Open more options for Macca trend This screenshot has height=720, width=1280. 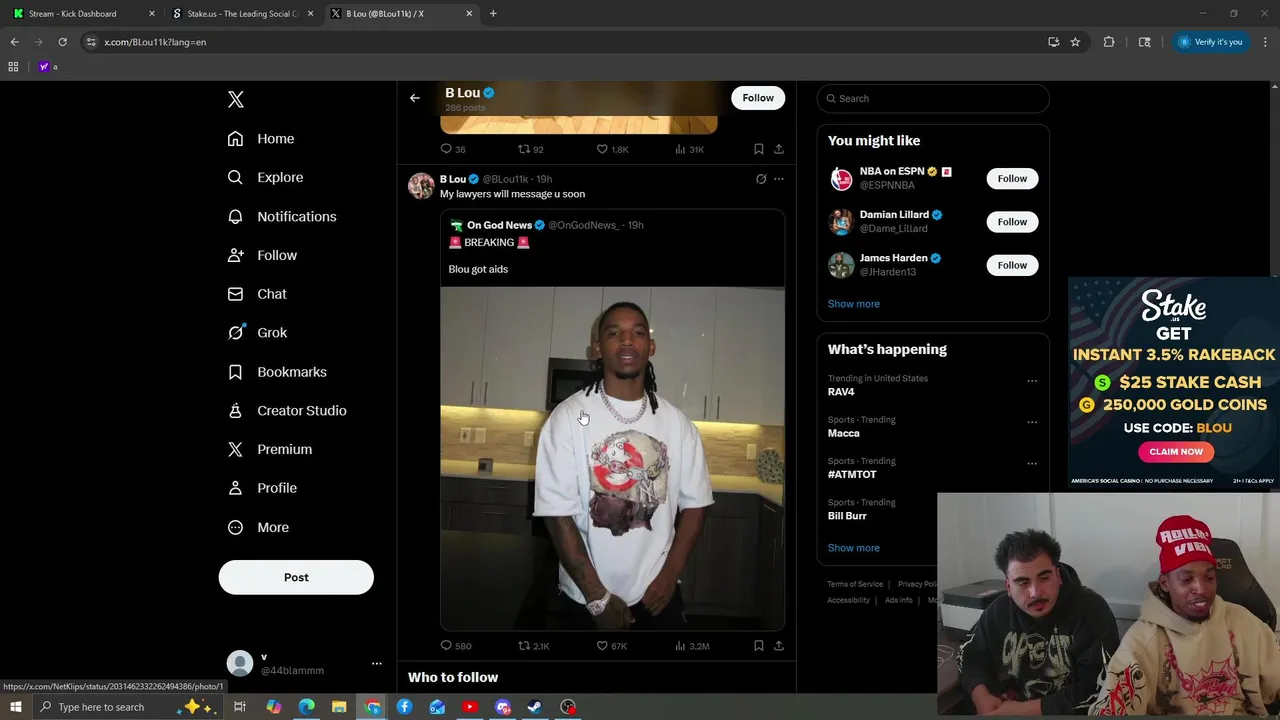click(1032, 422)
